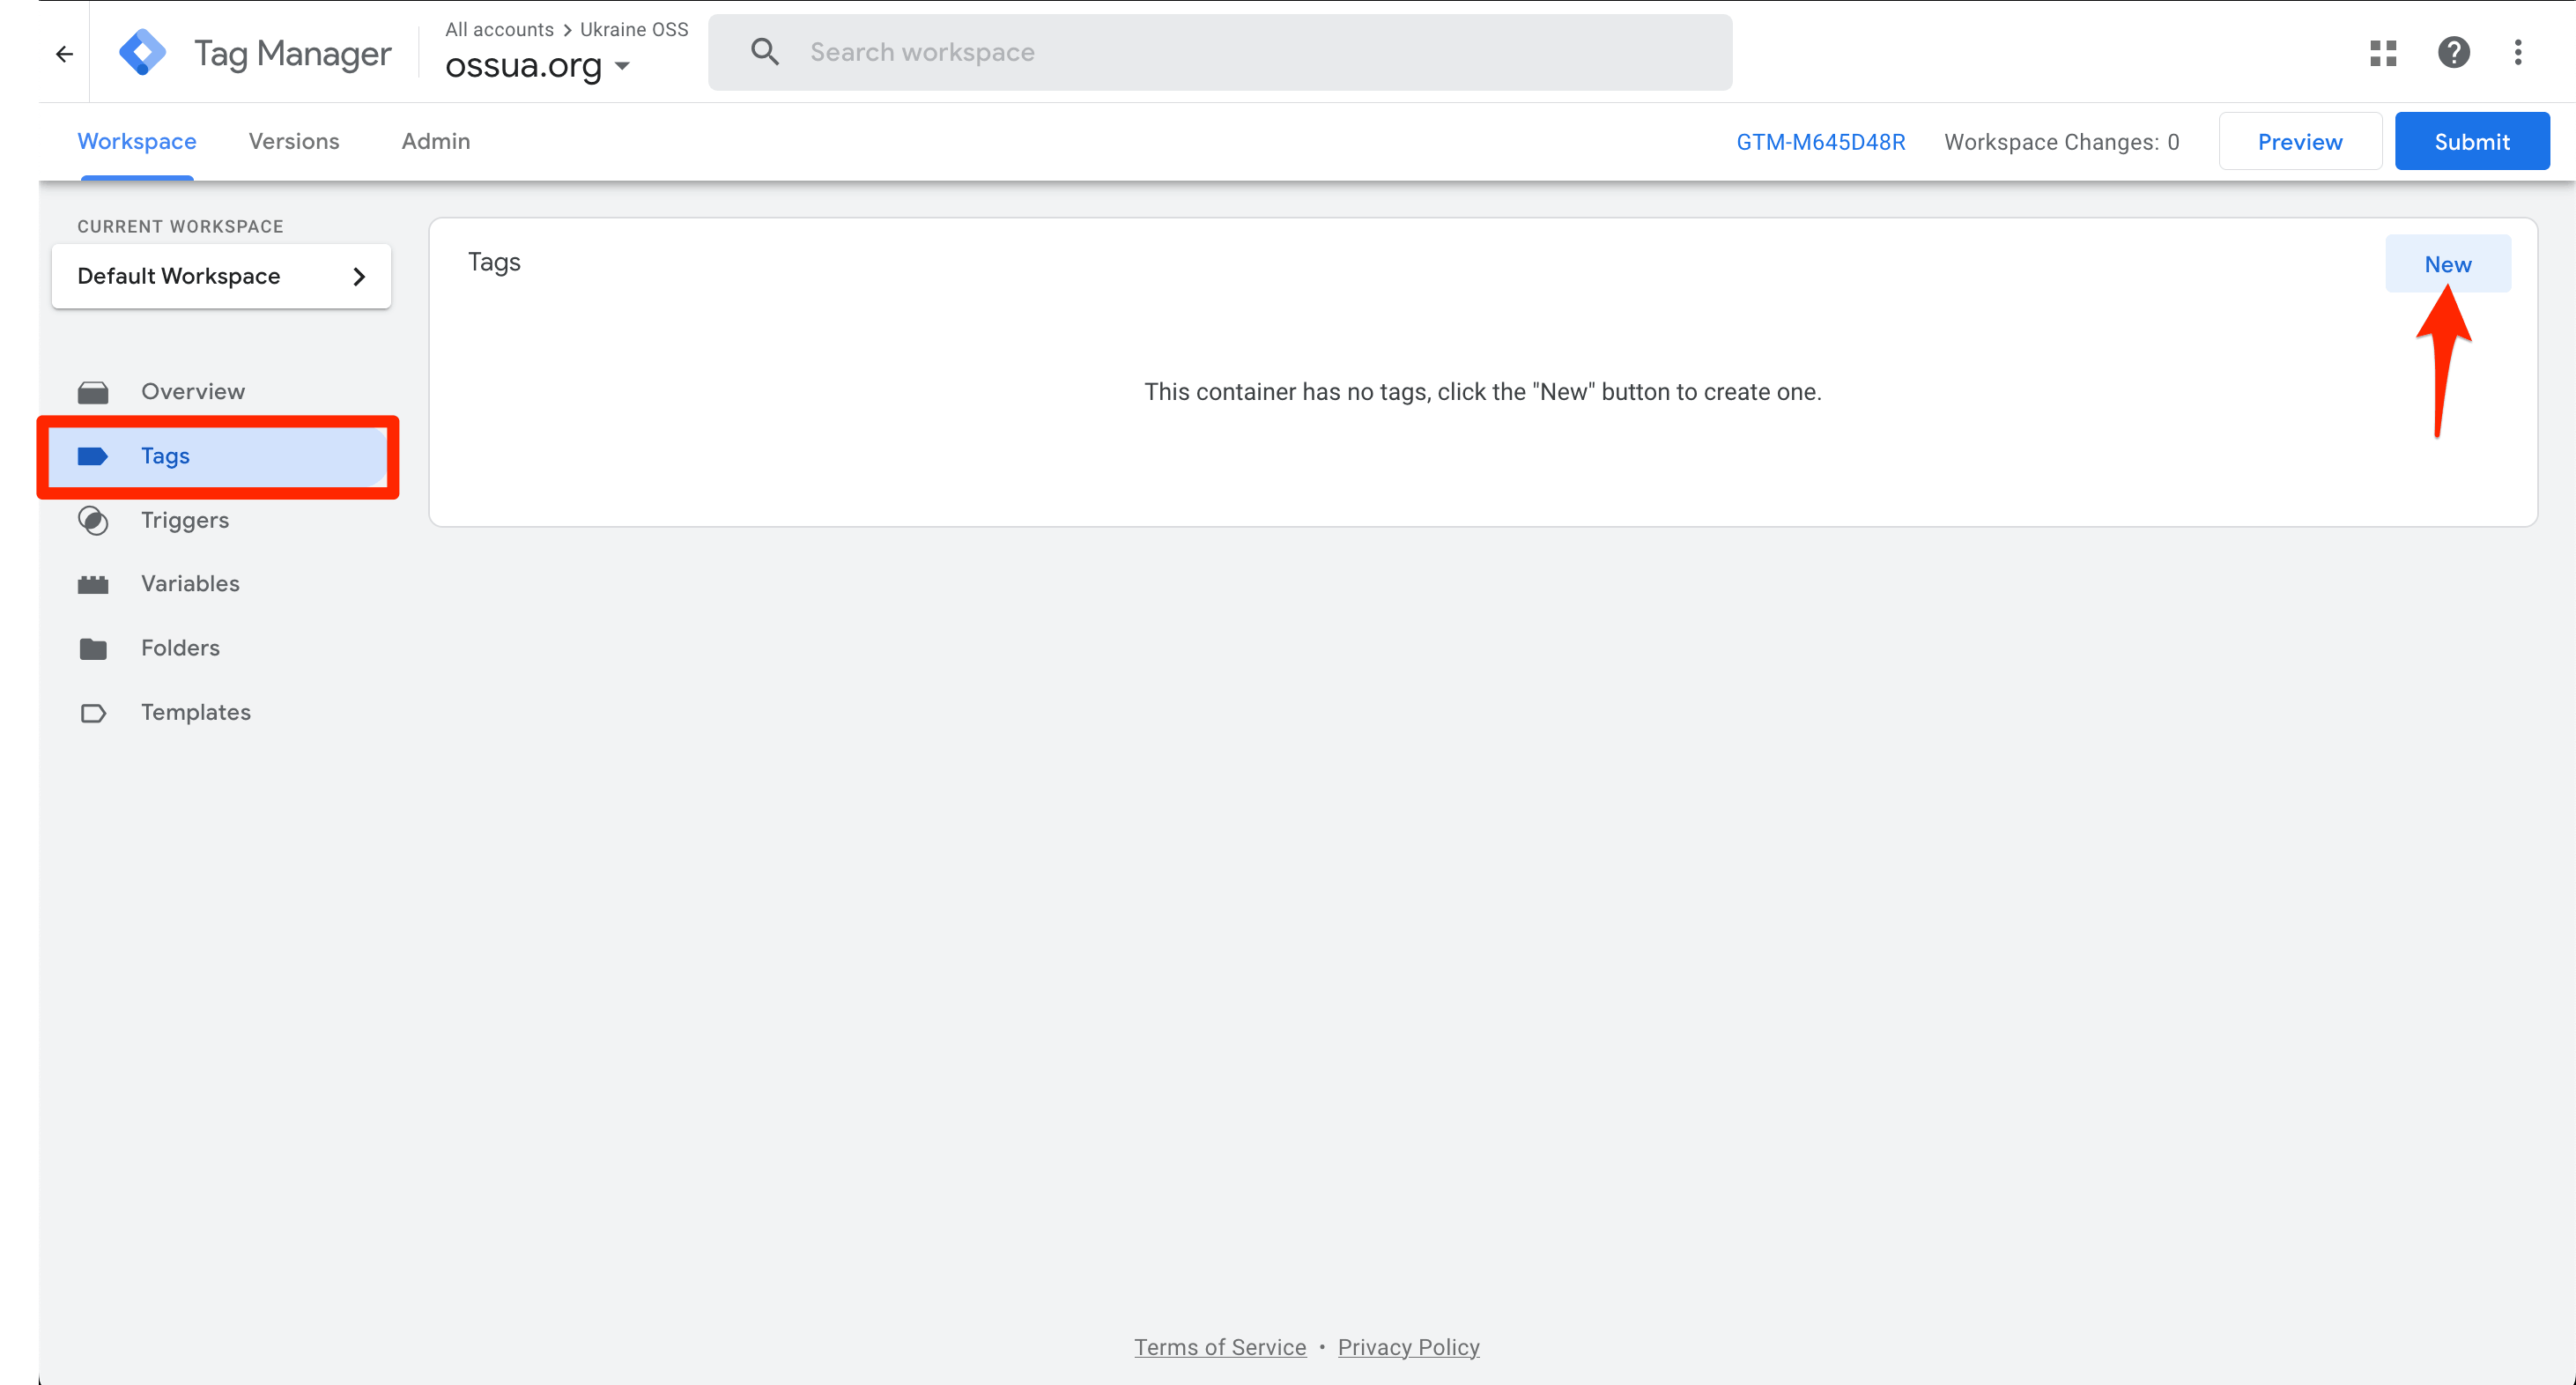Open the Privacy Policy link
Image resolution: width=2576 pixels, height=1385 pixels.
pyautogui.click(x=1408, y=1347)
